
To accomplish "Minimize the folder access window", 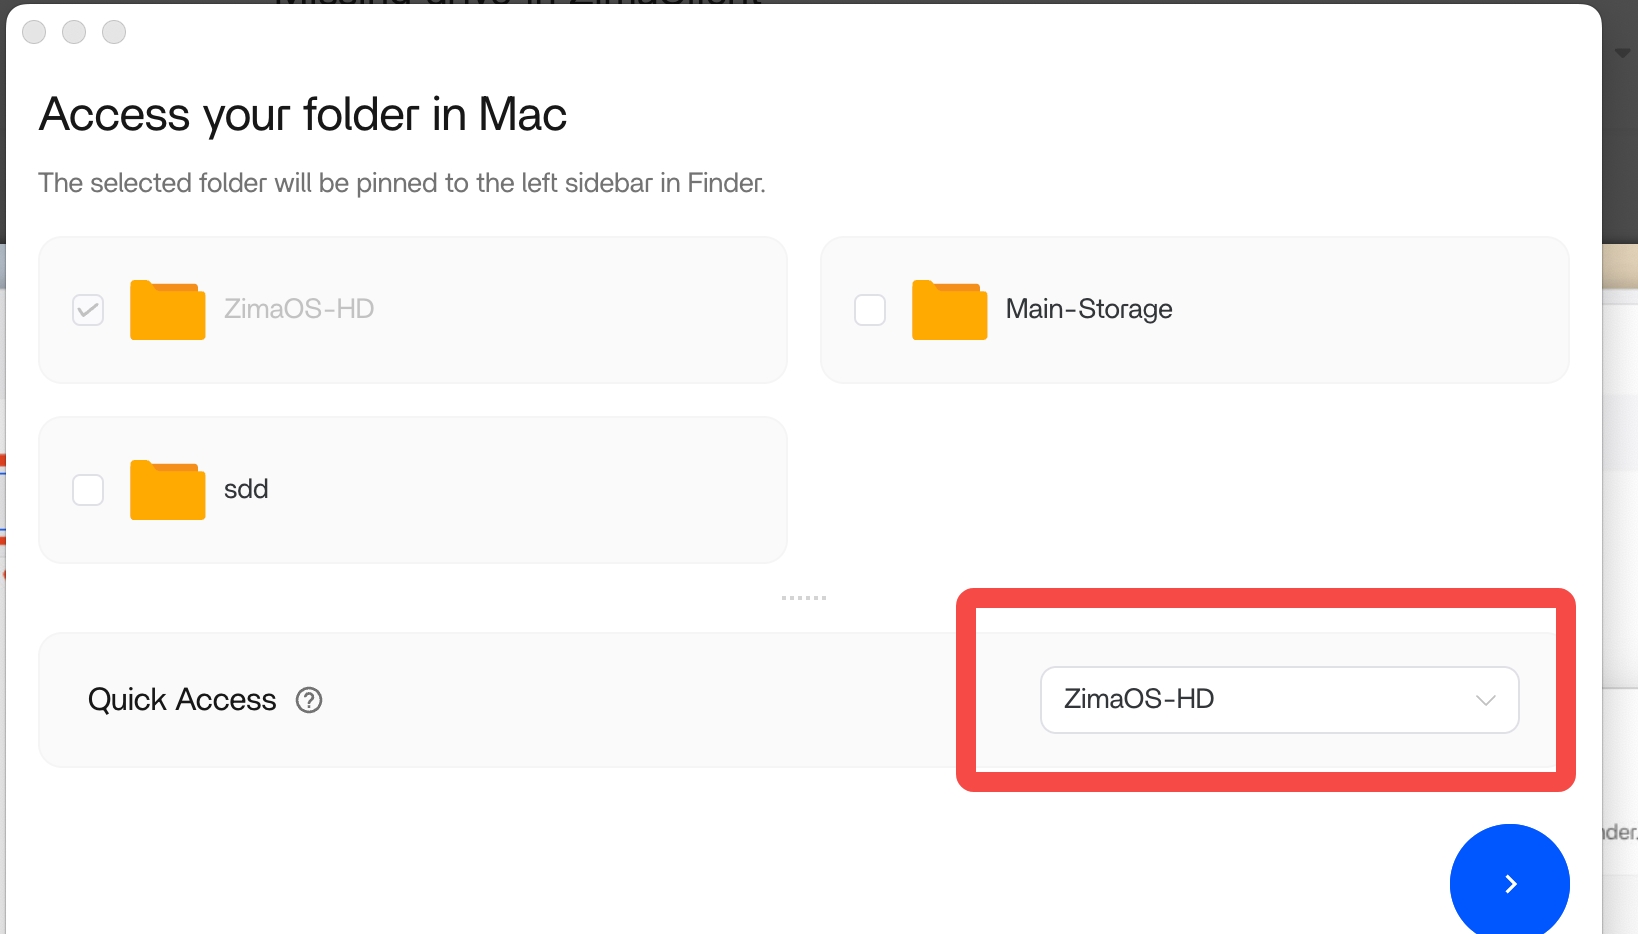I will pos(74,32).
